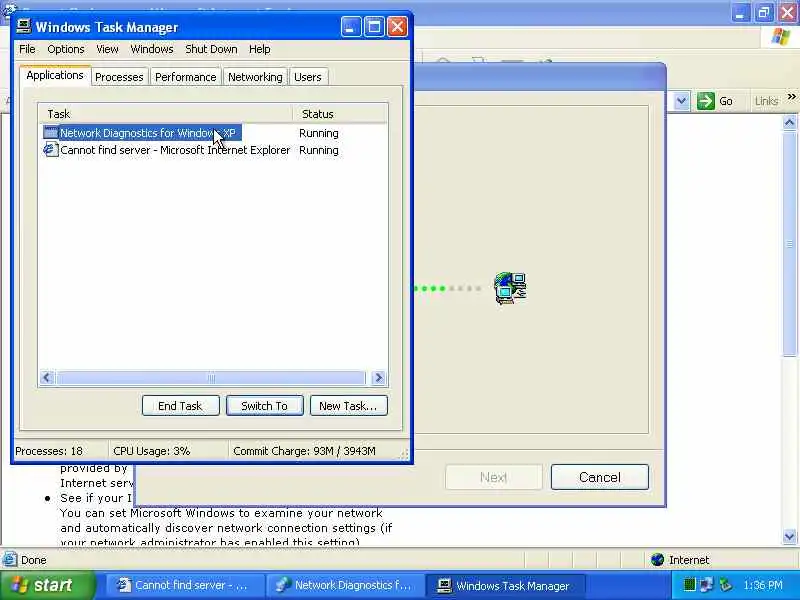
Task: Click the Go button in Internet Explorer
Action: (x=715, y=101)
